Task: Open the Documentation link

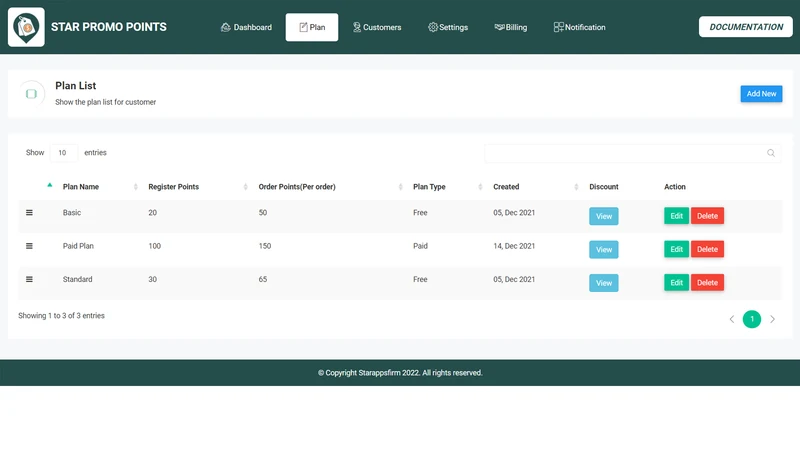Action: tap(746, 27)
